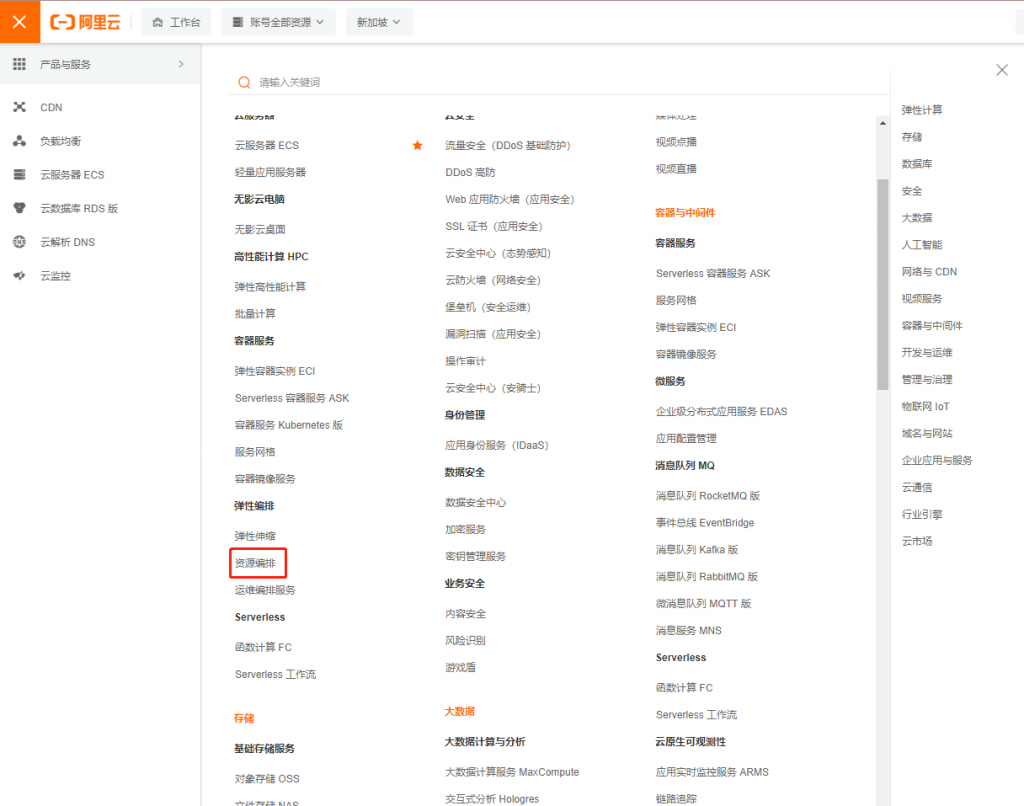This screenshot has height=806, width=1024.
Task: Click the Alibaba Cloud logo
Action: (x=86, y=22)
